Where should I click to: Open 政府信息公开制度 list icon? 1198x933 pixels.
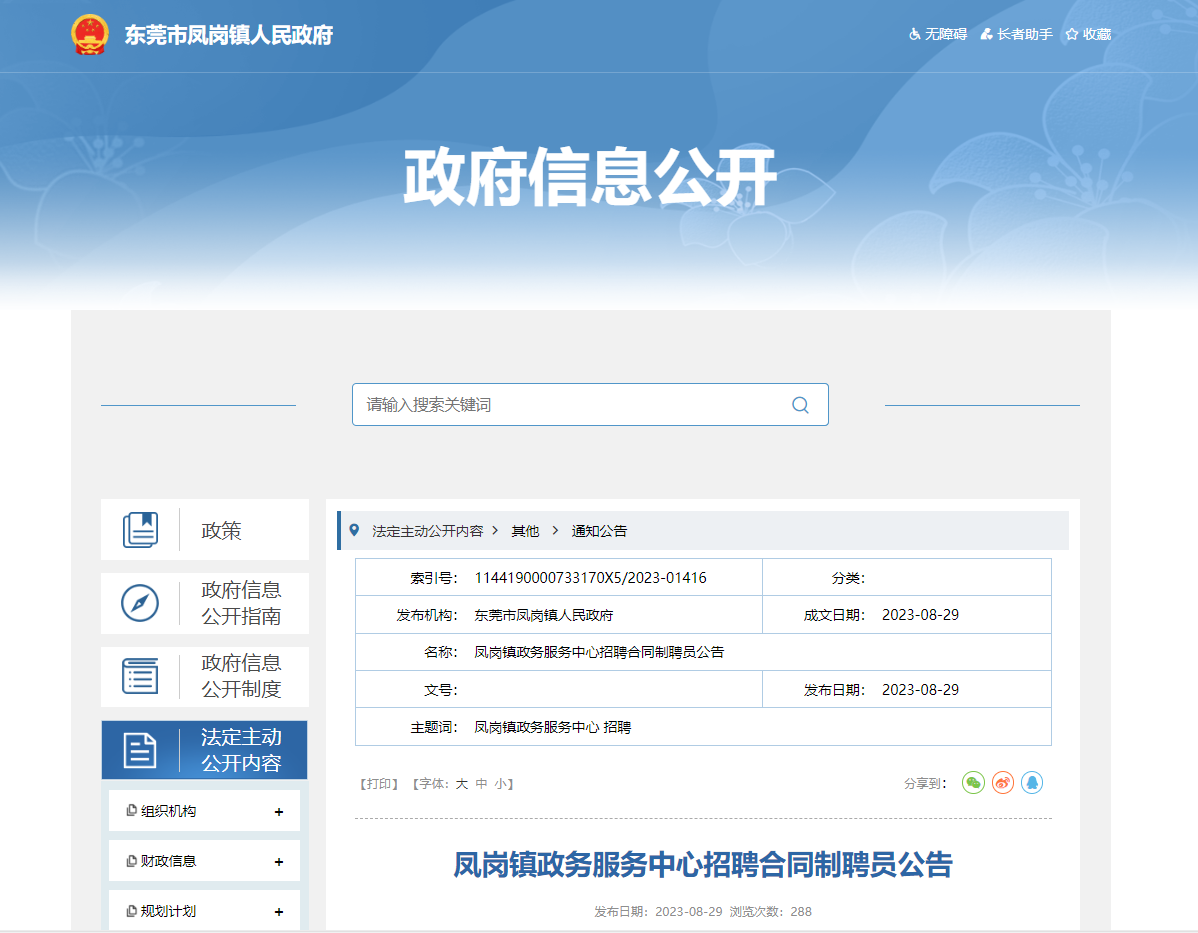point(140,676)
